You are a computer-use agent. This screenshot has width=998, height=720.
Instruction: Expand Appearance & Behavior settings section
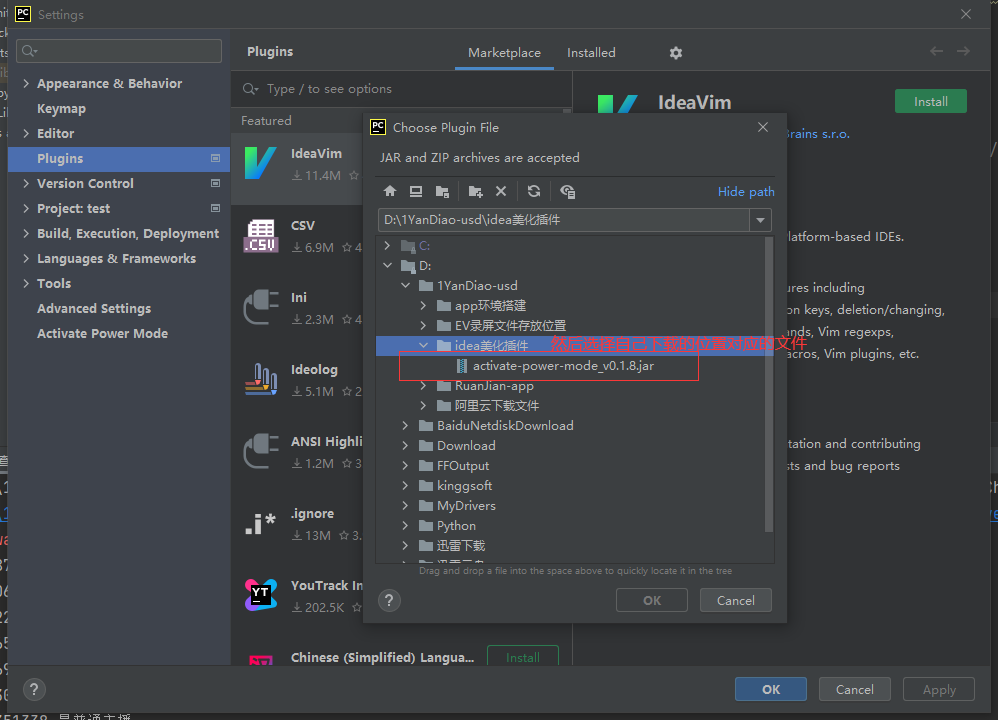tap(26, 83)
